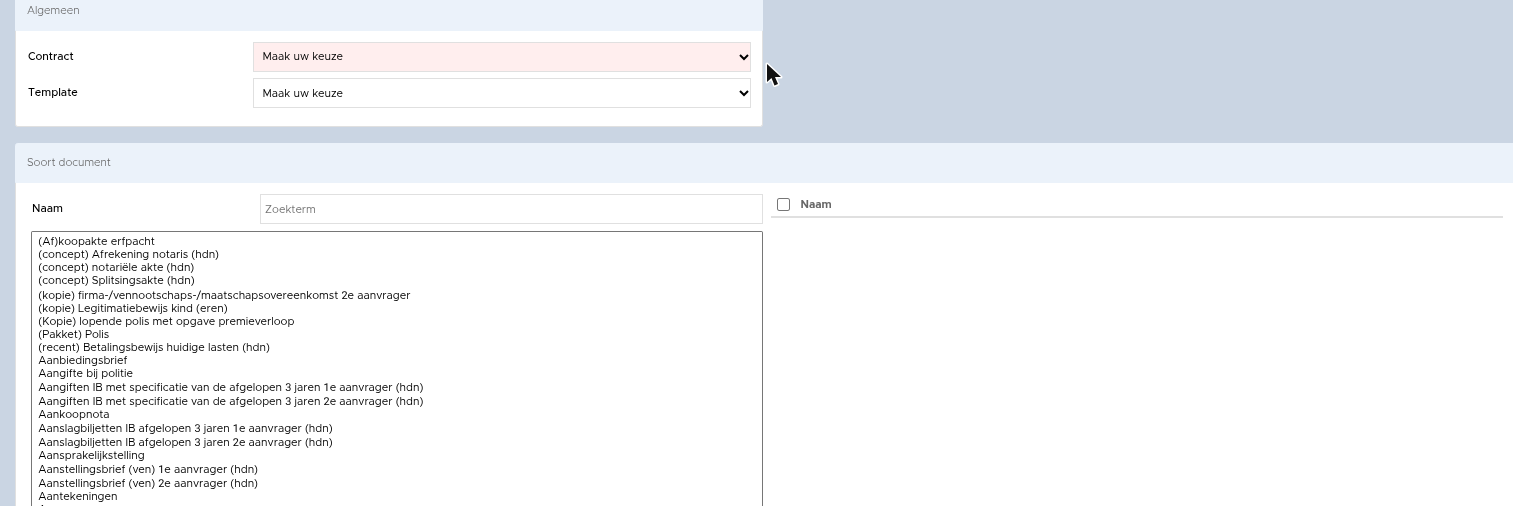Select "(kopie) Legitimatiebewijs kind (eren)"
Screen dimensions: 1513x506
(x=397, y=308)
